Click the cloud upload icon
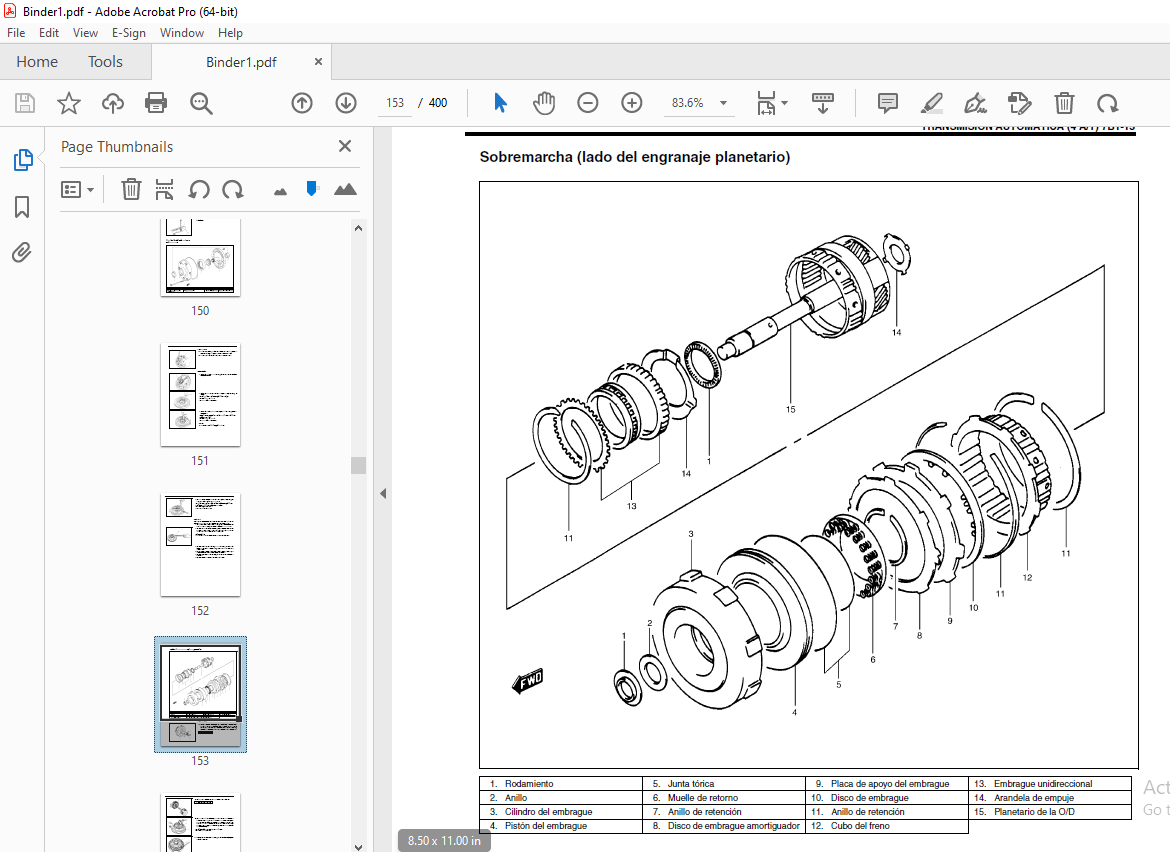The image size is (1170, 852). [x=113, y=103]
